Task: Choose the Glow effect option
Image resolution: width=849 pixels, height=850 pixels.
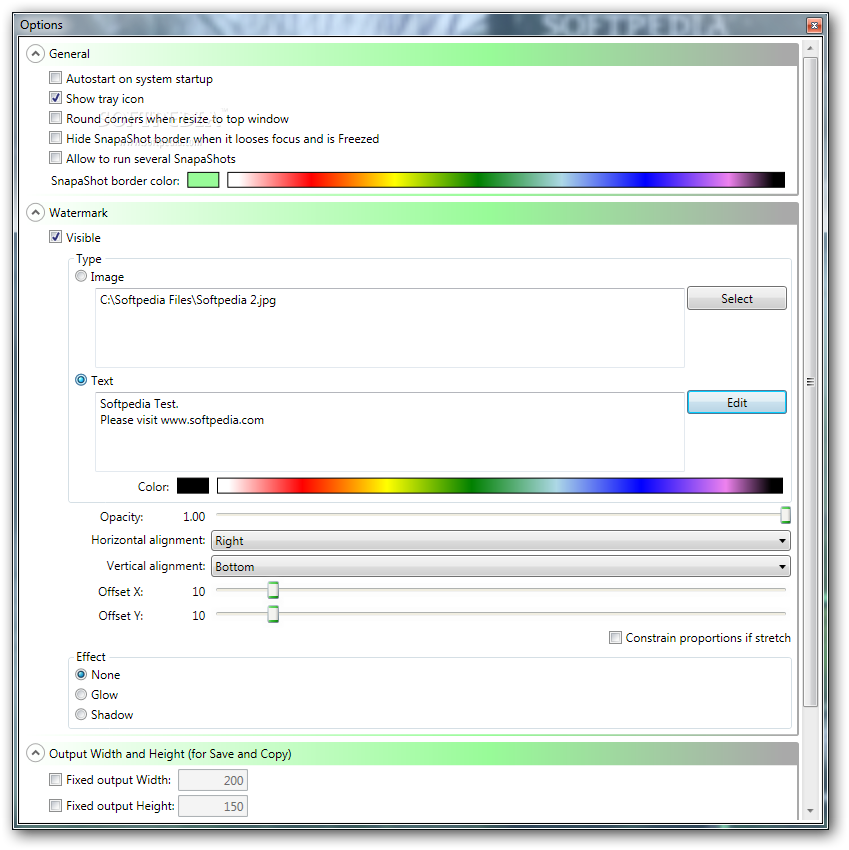Action: [x=81, y=695]
